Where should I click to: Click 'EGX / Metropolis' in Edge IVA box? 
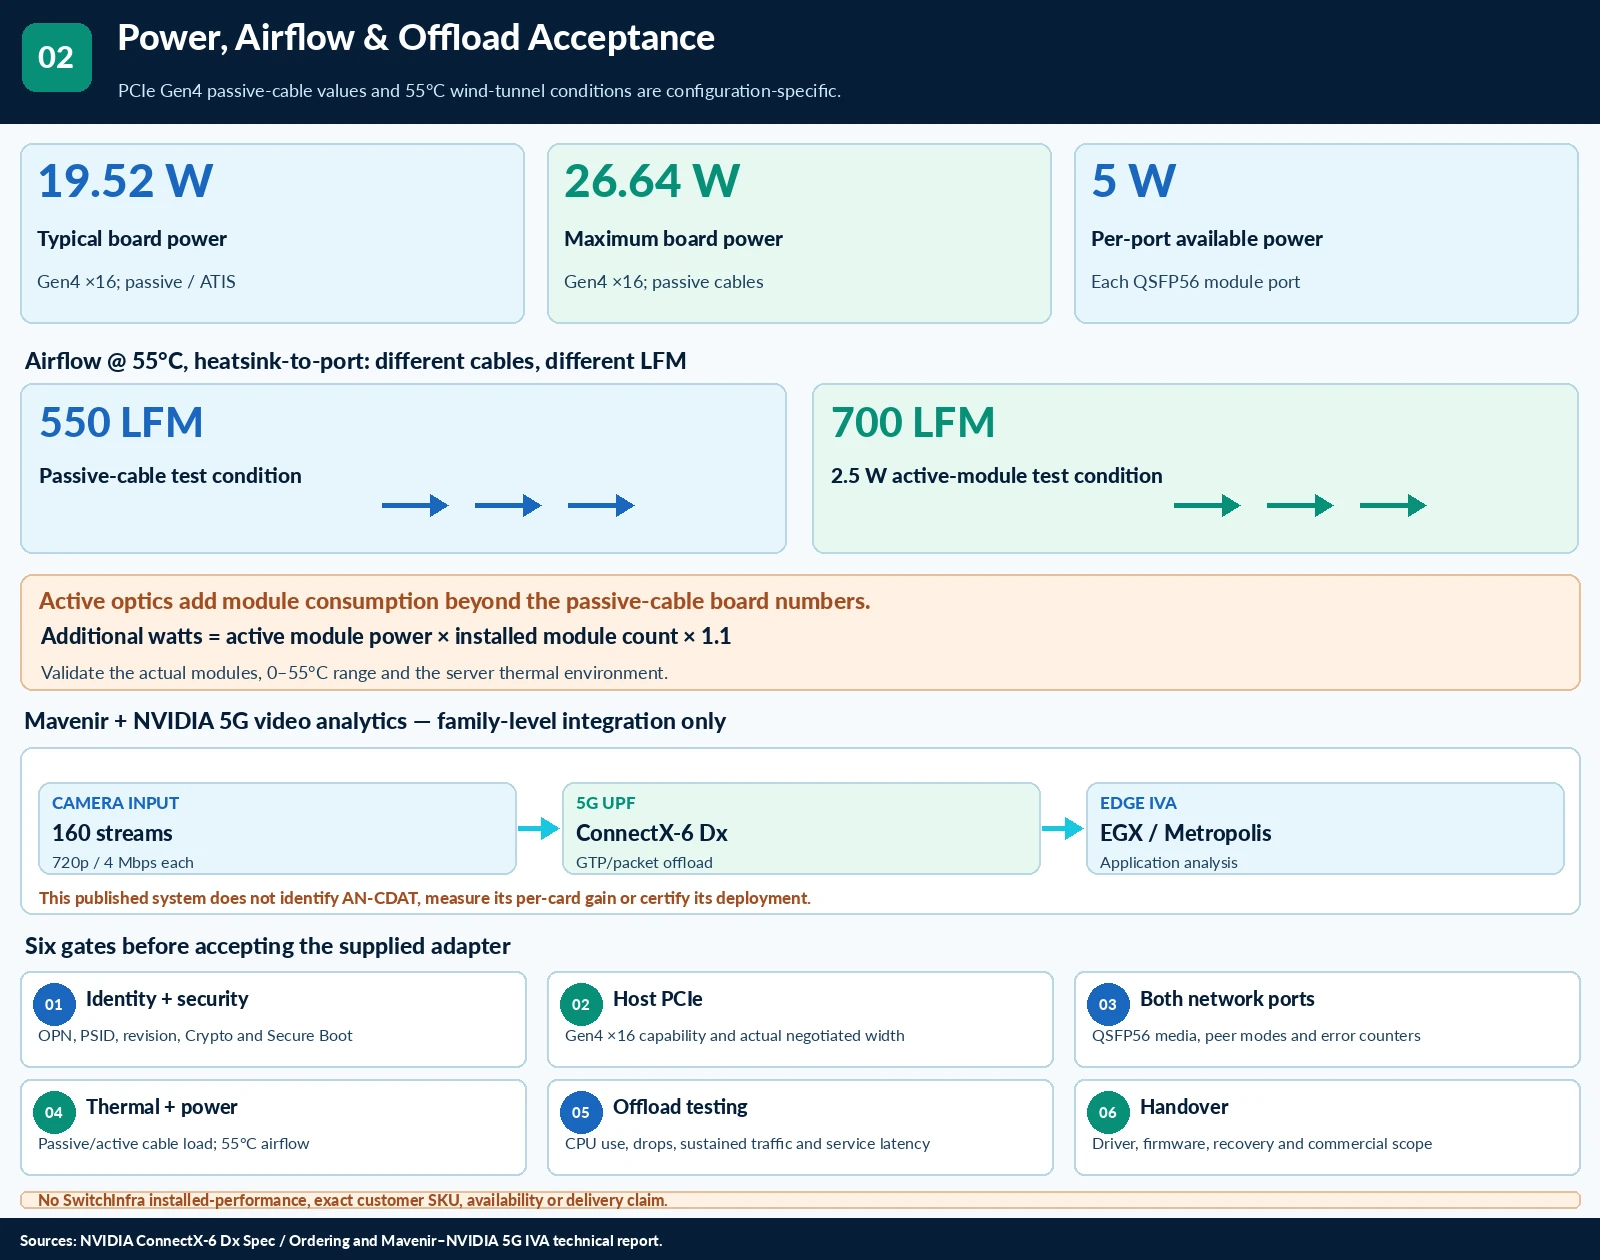(1186, 833)
